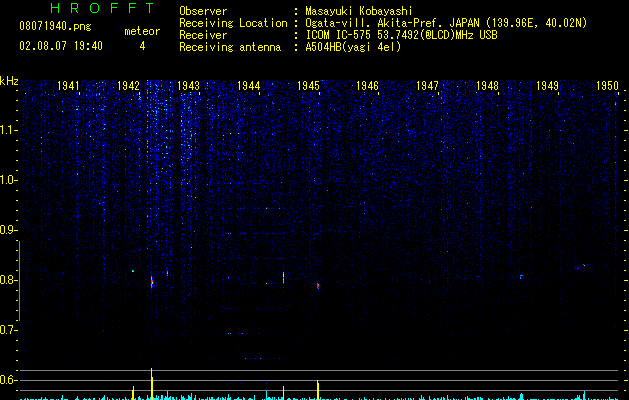Click the yellow power peak just after 1945
The height and width of the screenshot is (400, 629).
[x=318, y=390]
